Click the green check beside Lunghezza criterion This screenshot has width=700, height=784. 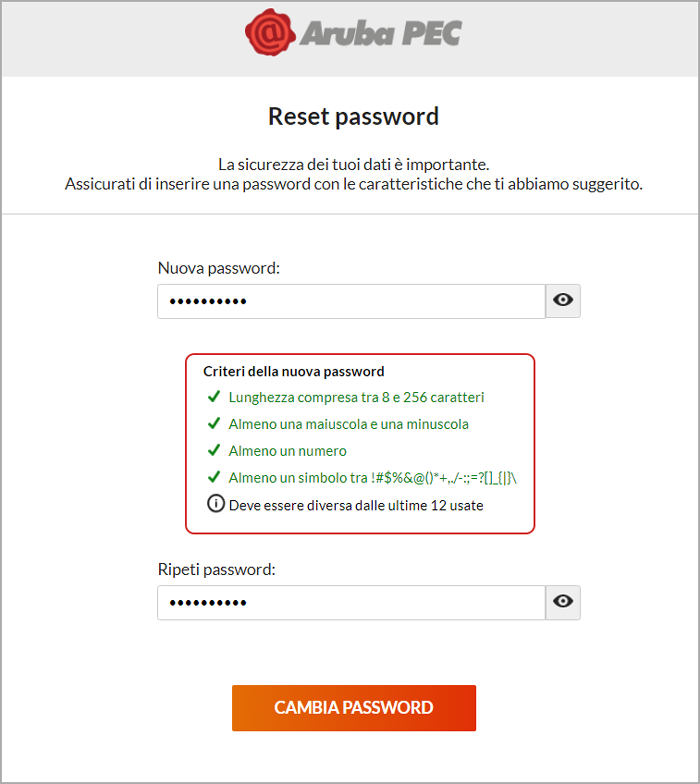(213, 397)
